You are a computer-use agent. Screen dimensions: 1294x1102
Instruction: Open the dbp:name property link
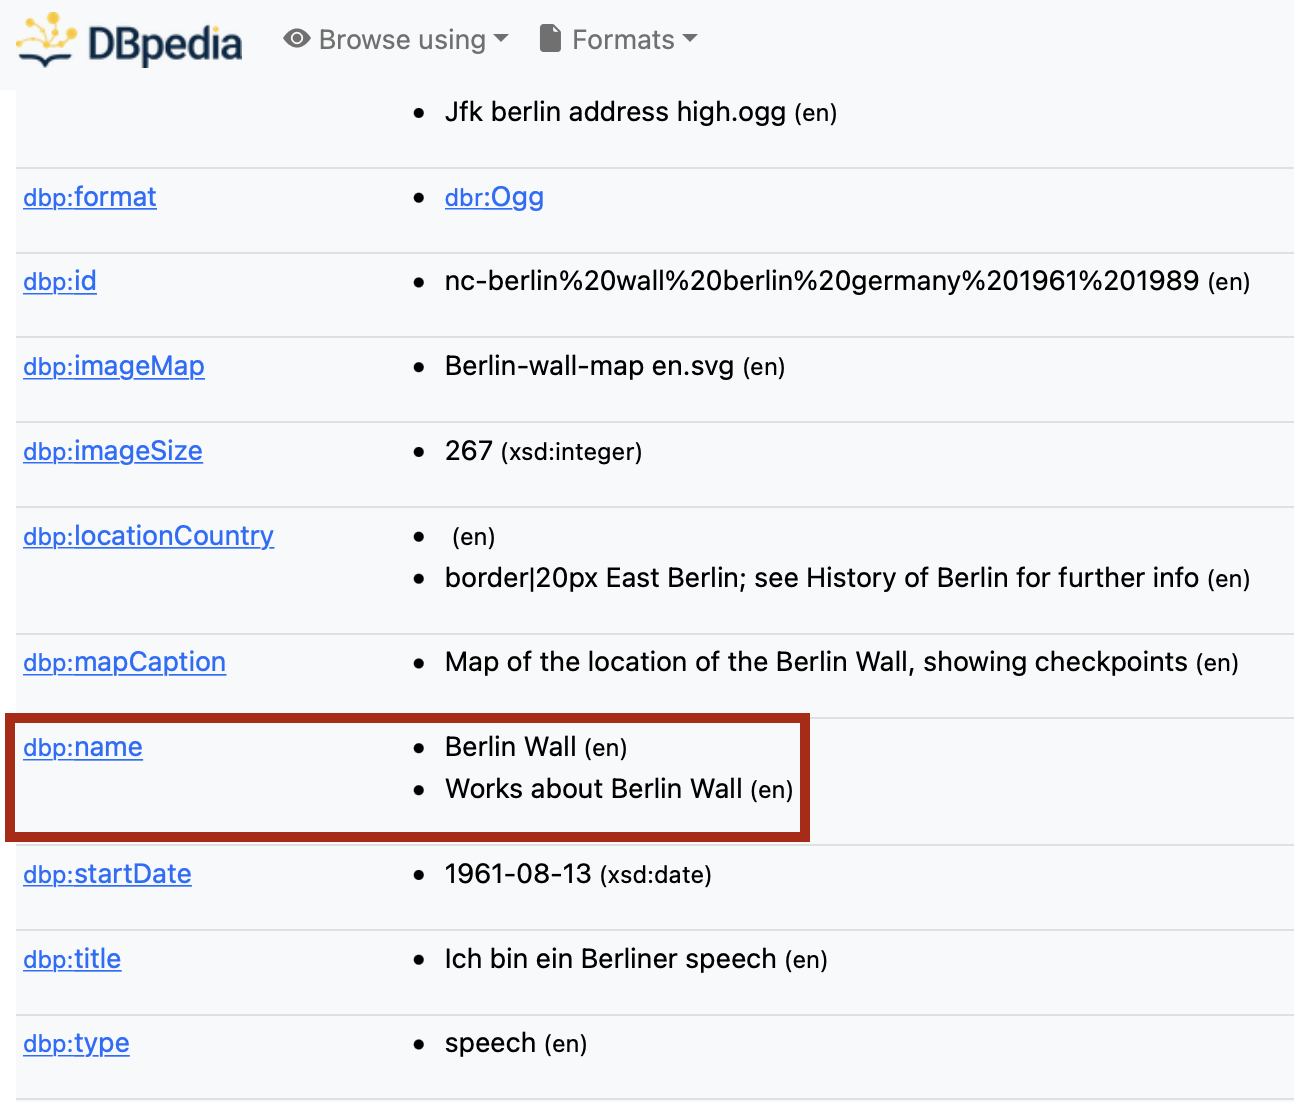tap(83, 747)
